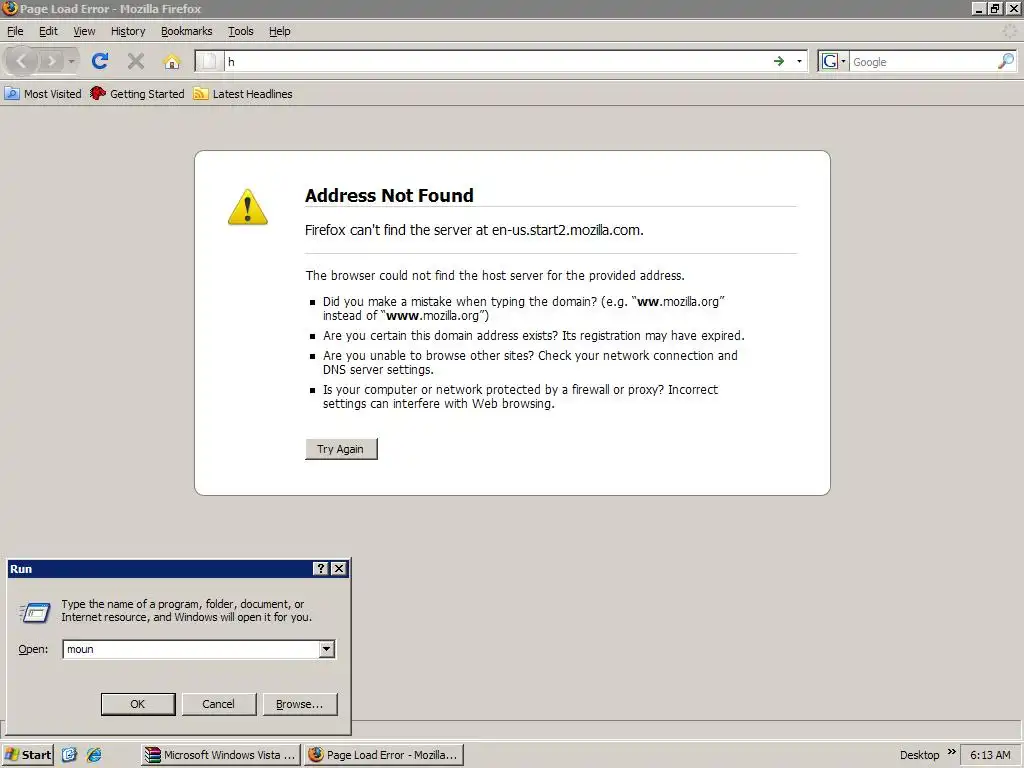Focus the Google search box
Viewport: 1024px width, 768px height.
(x=923, y=61)
